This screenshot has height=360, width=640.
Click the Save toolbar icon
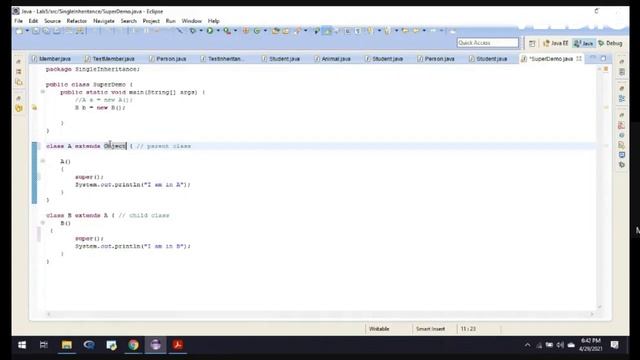(x=36, y=31)
